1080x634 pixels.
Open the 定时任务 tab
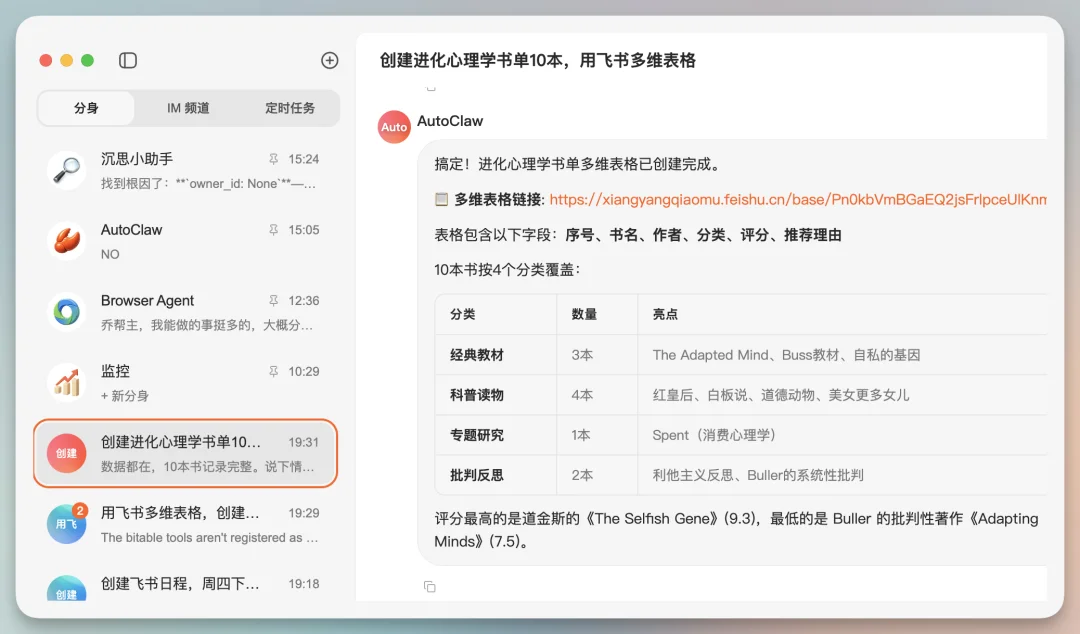(x=289, y=108)
